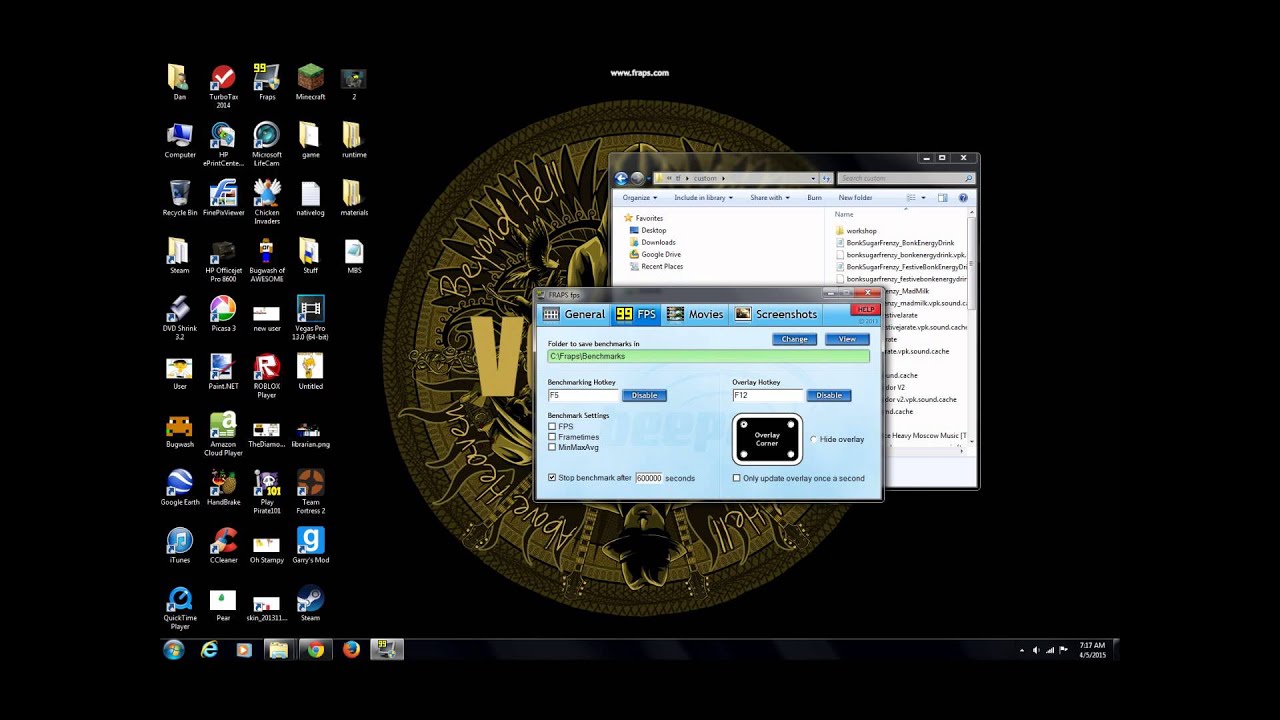
Task: Check Only update overlay once a second
Action: click(x=737, y=478)
